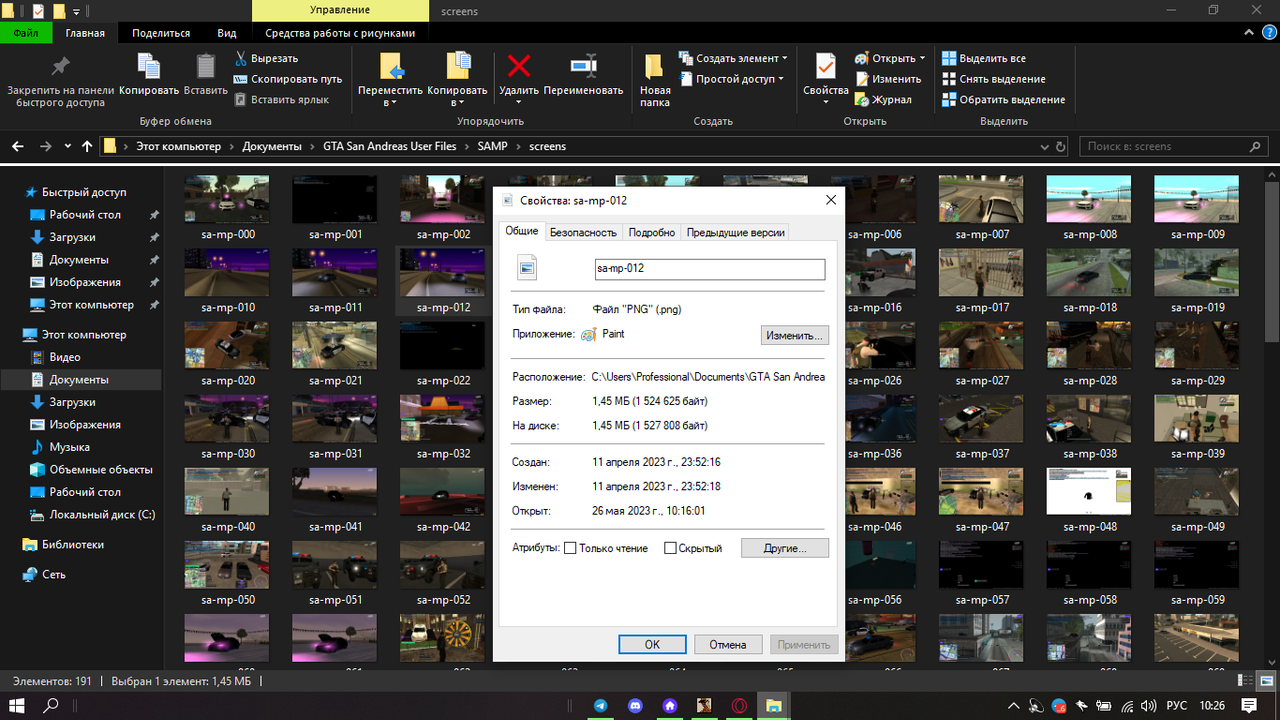1280x720 pixels.
Task: Switch to Поделиться ribbon tab
Action: (160, 33)
